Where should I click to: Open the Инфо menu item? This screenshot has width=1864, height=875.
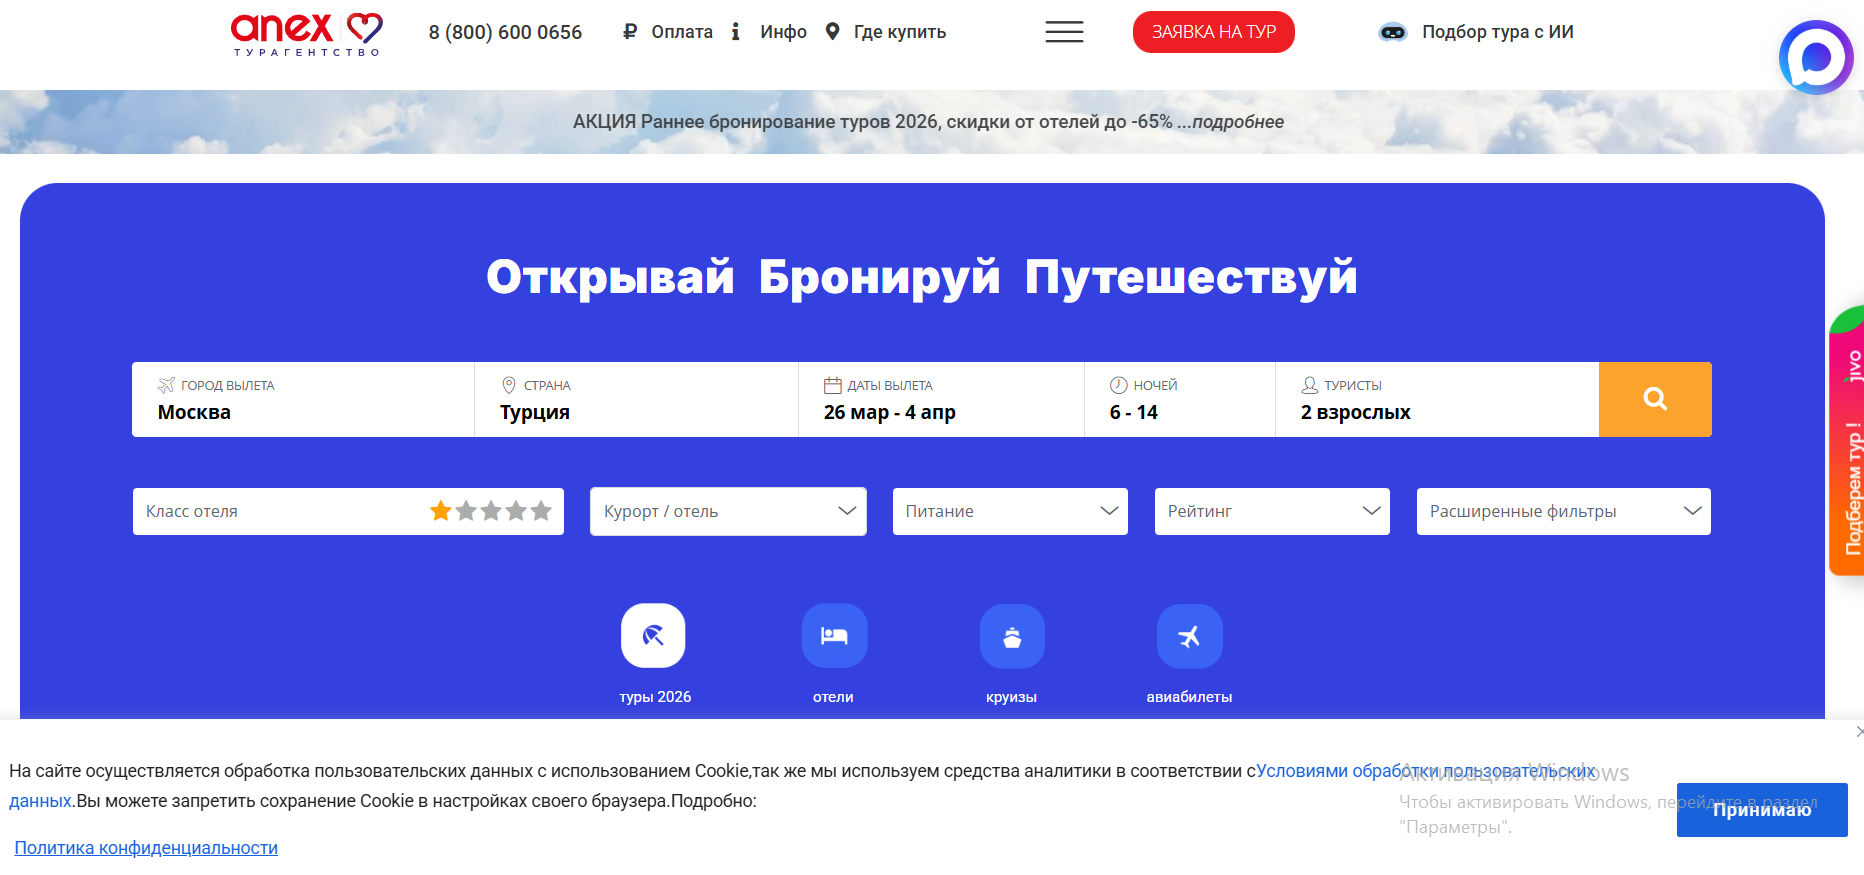(783, 32)
